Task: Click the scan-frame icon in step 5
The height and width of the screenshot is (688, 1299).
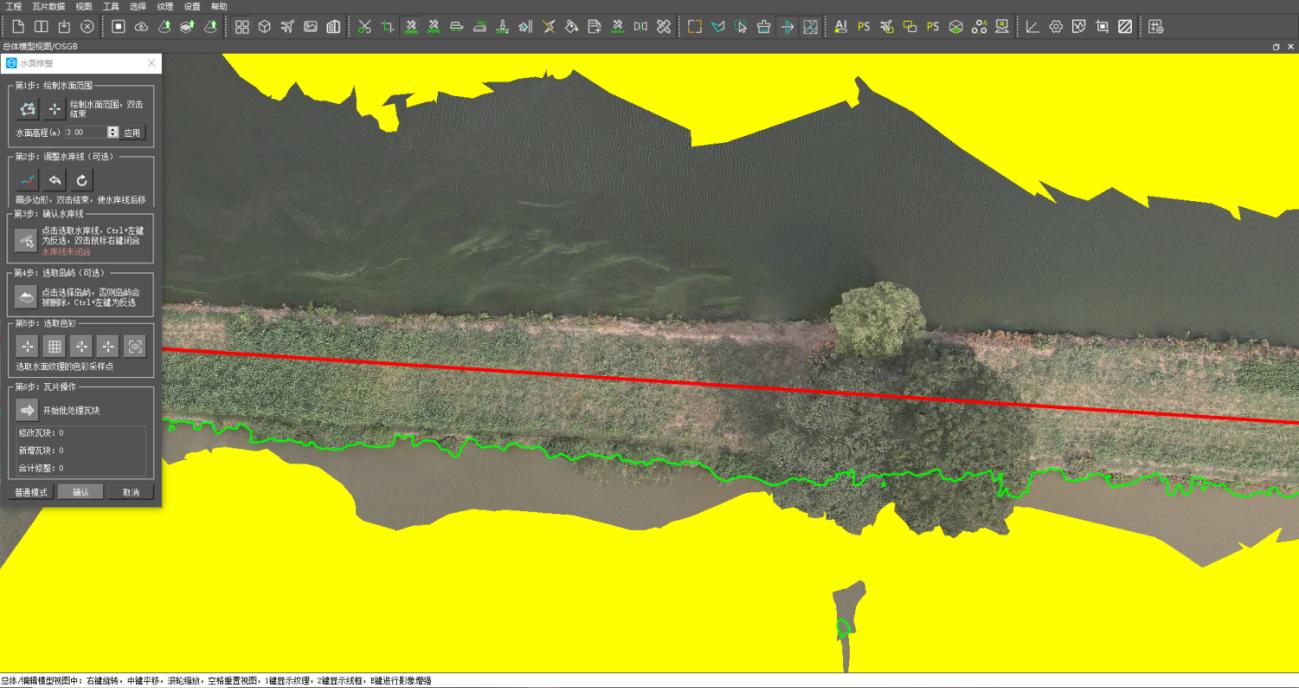Action: click(x=135, y=347)
